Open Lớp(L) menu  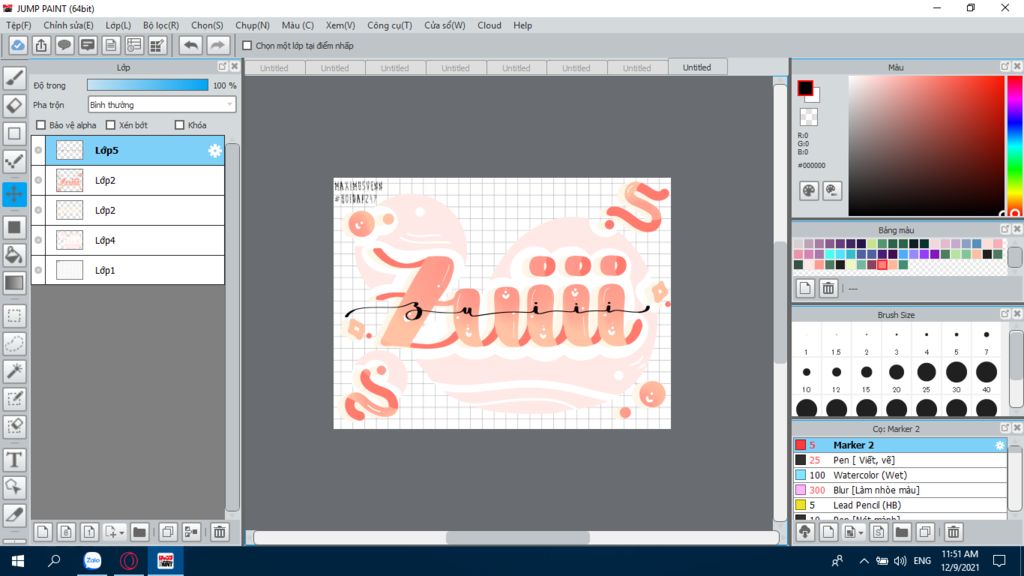click(118, 25)
